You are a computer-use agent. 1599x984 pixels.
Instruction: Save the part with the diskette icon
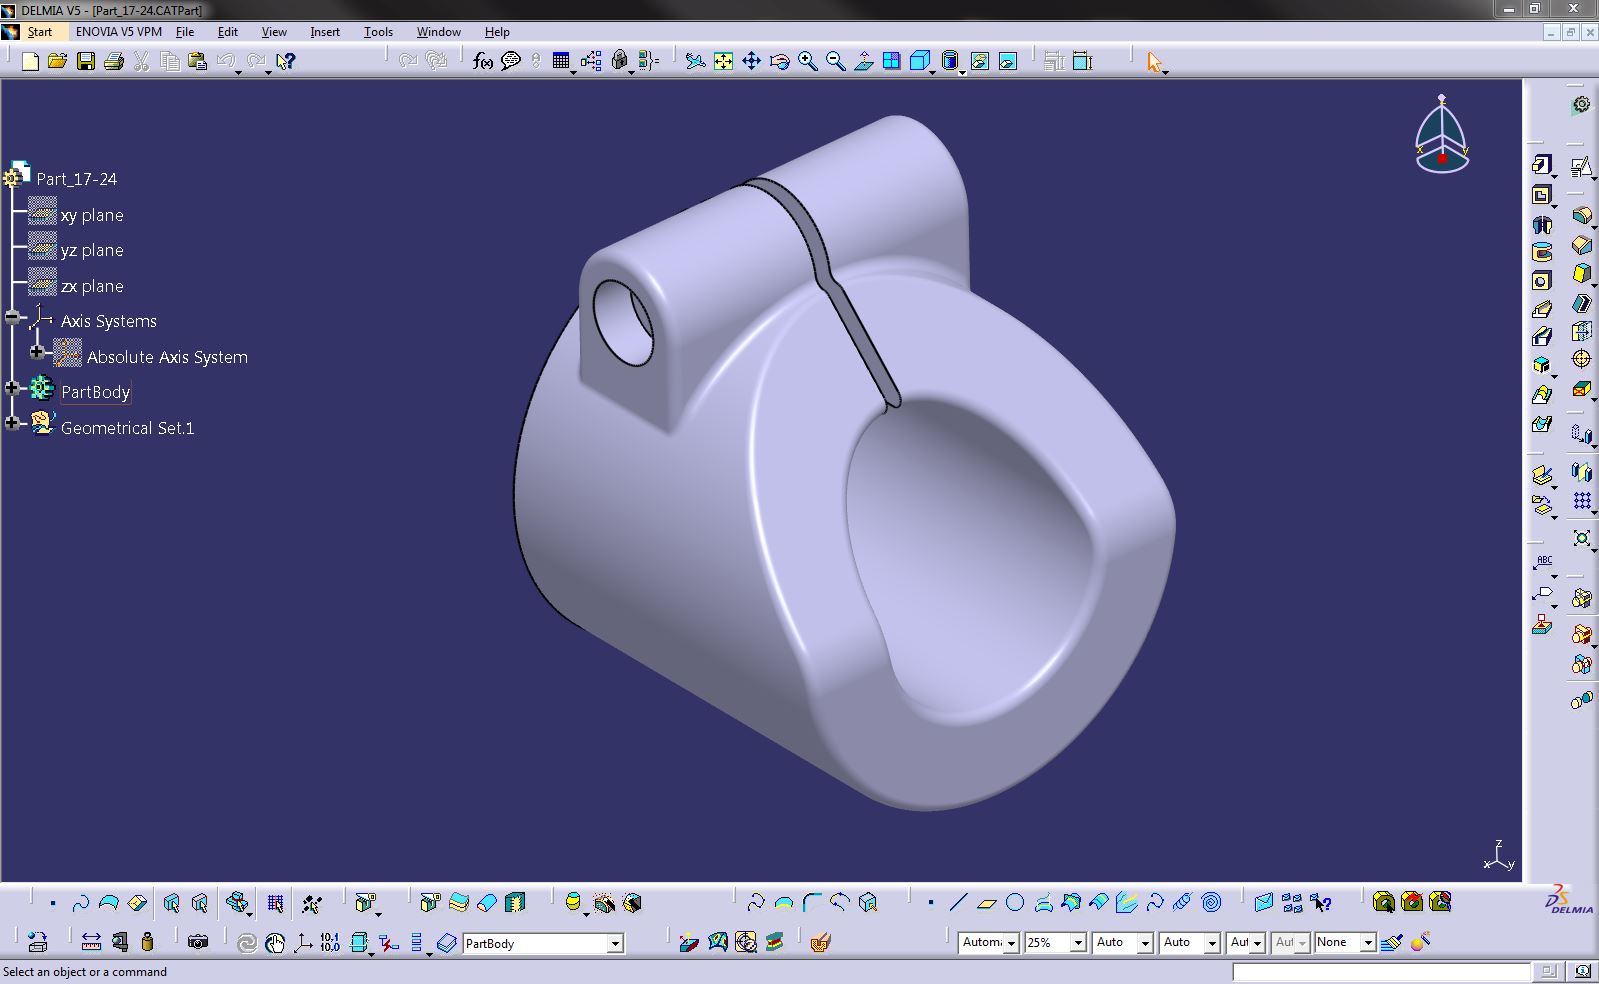(86, 62)
